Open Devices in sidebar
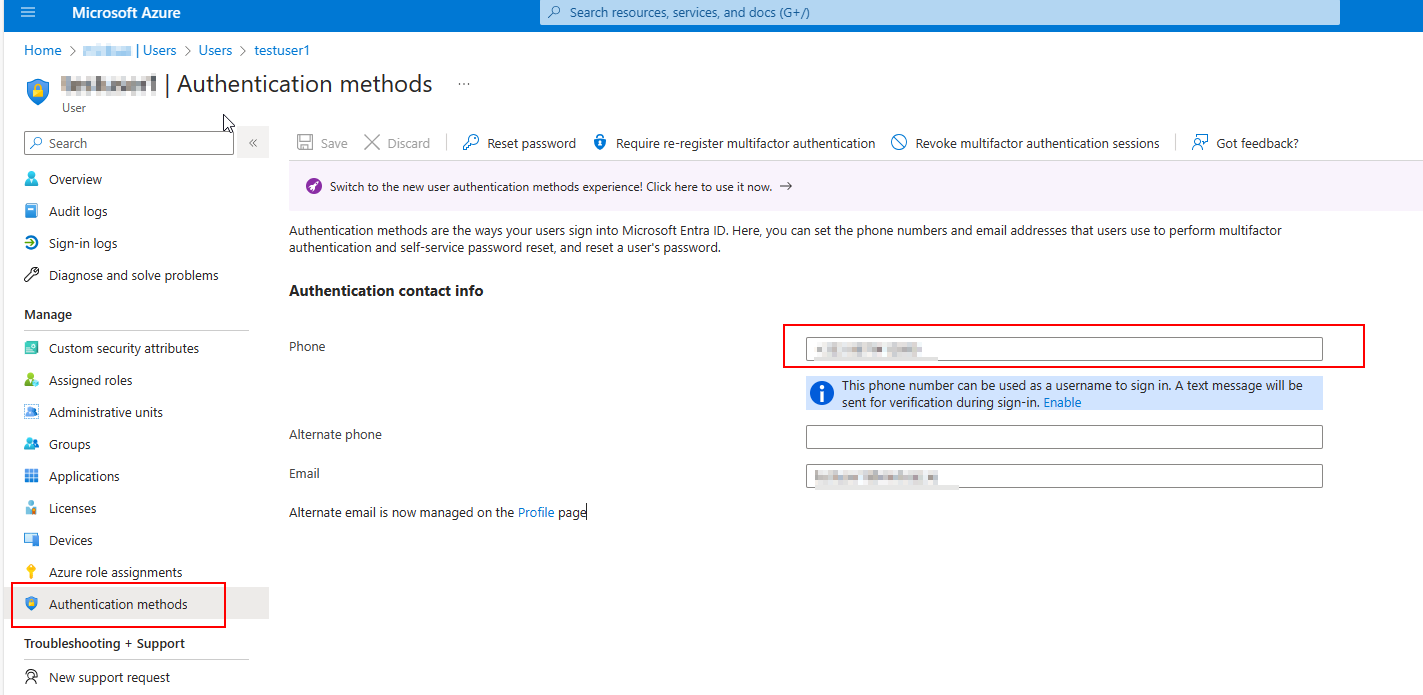 [x=70, y=540]
